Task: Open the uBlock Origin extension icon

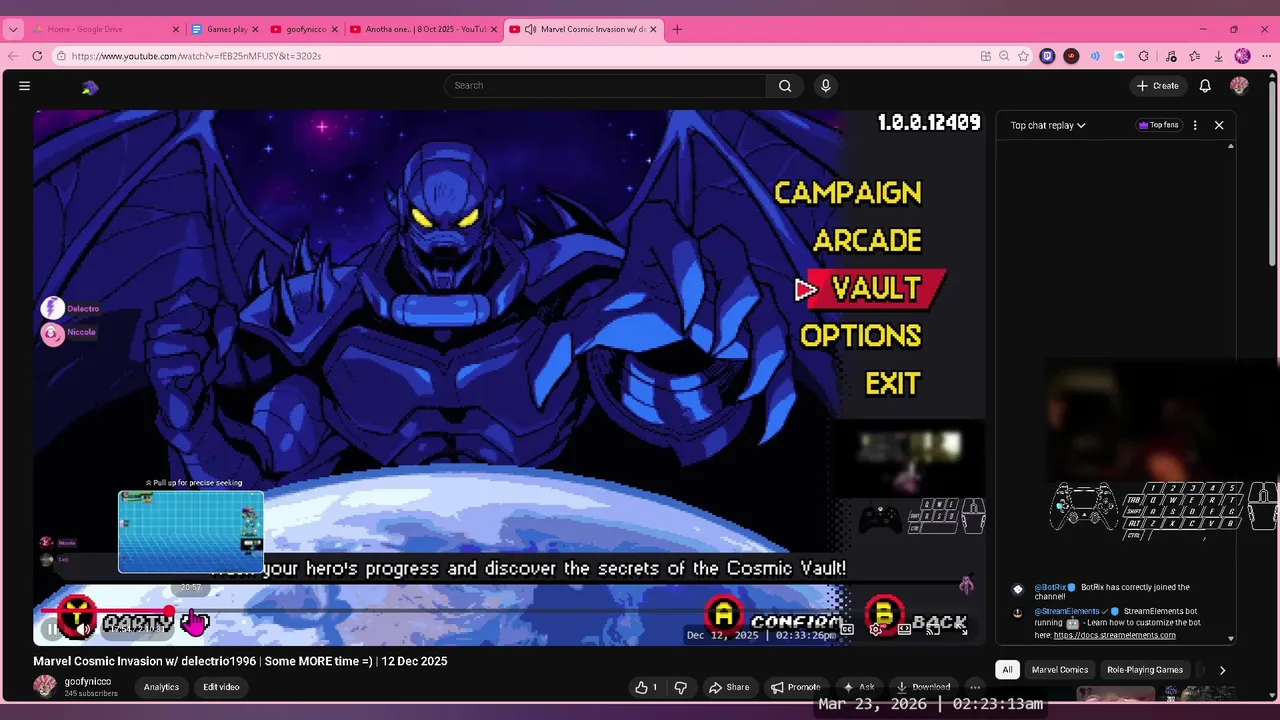Action: 1071,56
